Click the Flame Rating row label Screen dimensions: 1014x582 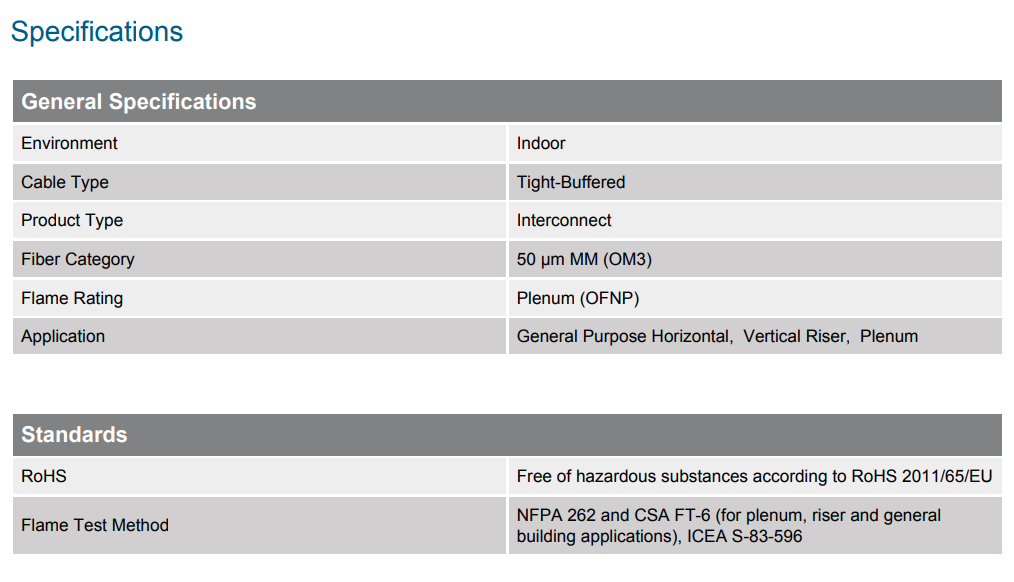click(72, 298)
